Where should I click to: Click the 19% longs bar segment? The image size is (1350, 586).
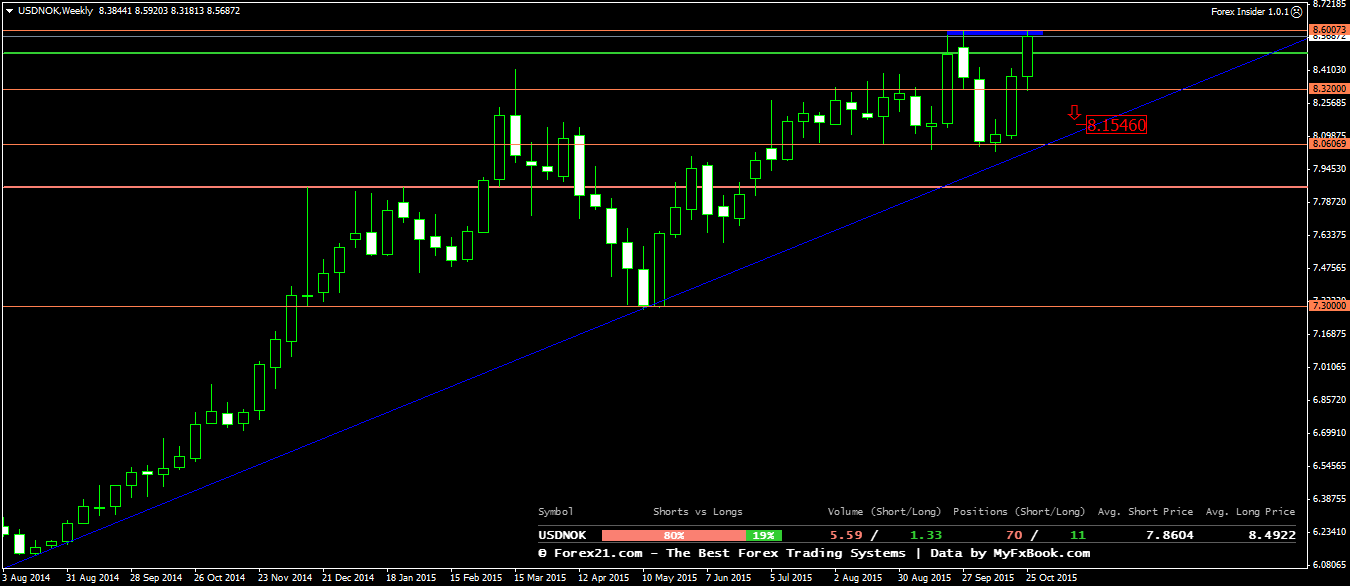tap(765, 536)
